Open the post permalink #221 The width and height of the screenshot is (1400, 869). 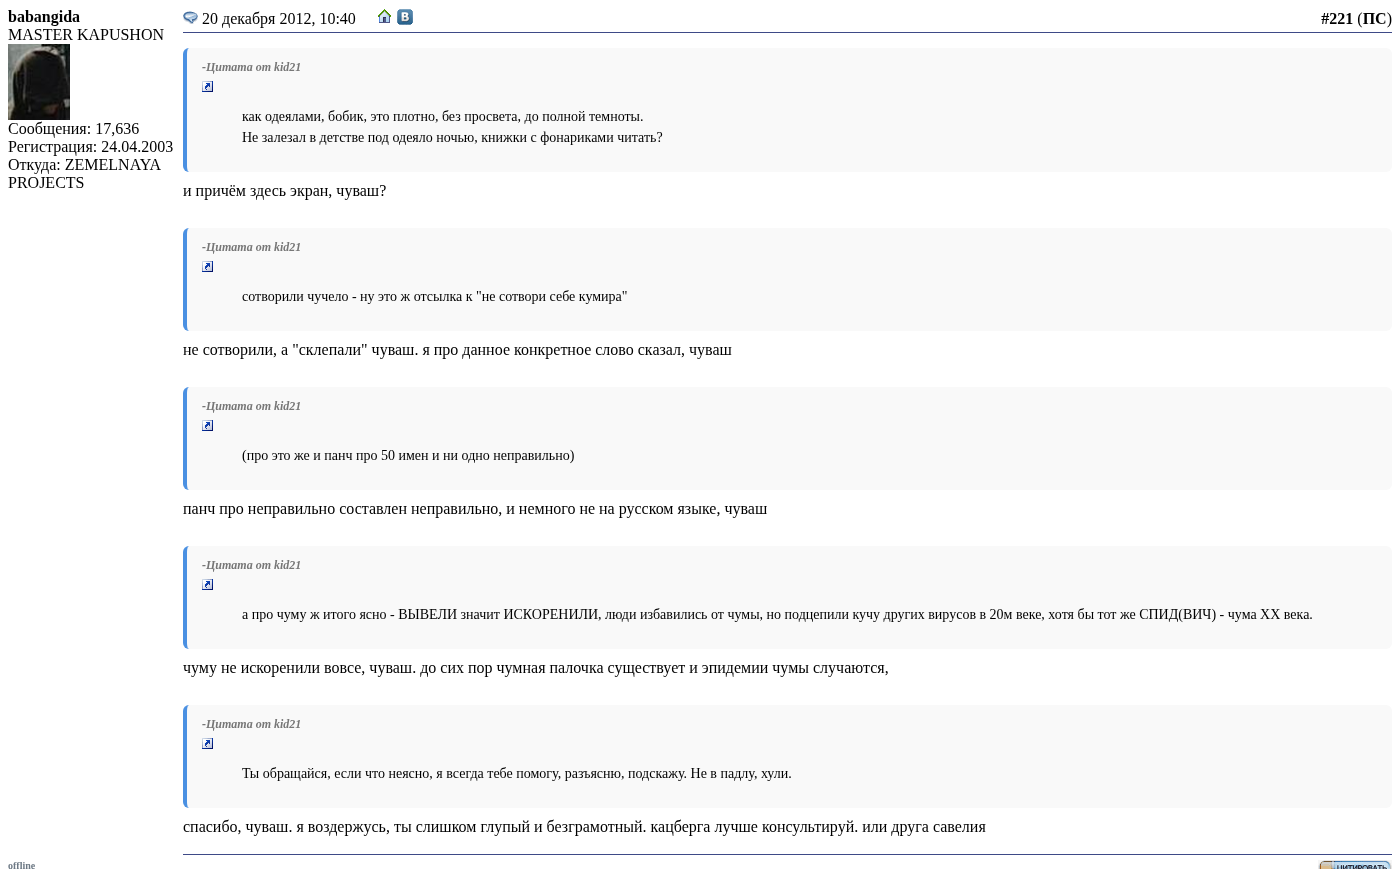[x=1336, y=19]
